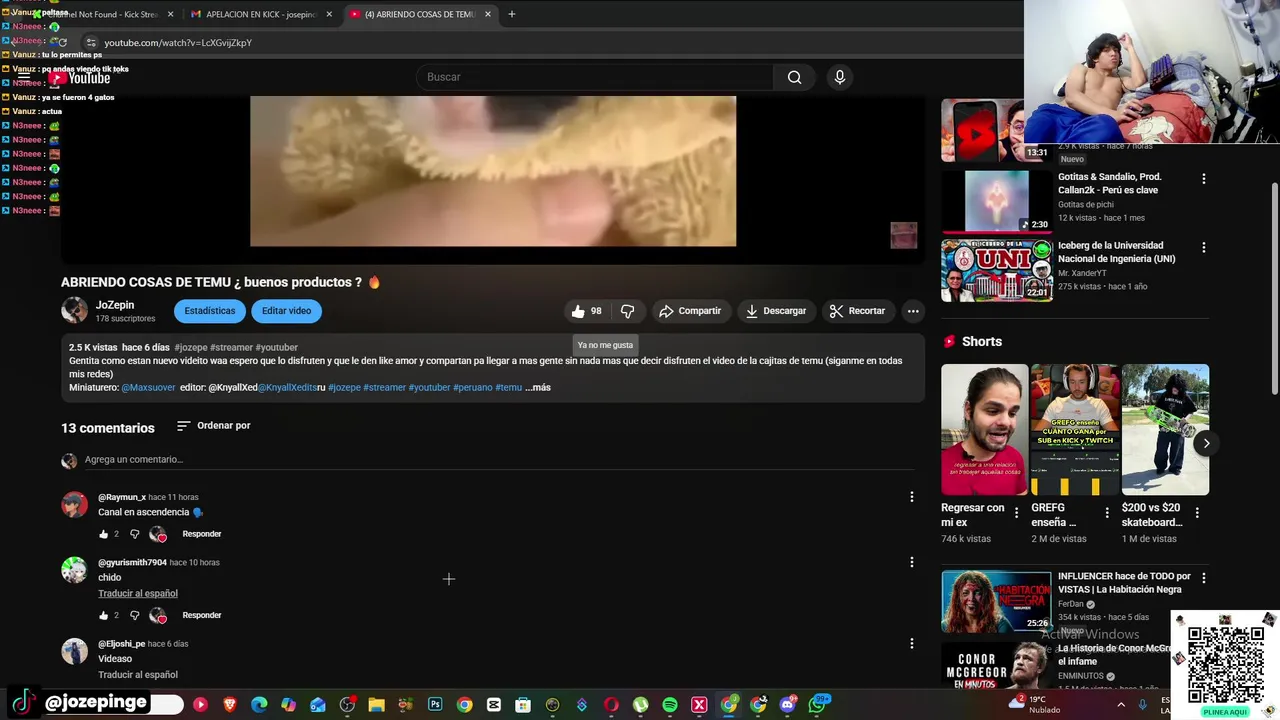The width and height of the screenshot is (1280, 720).
Task: Start voice search with the microphone
Action: pos(840,77)
